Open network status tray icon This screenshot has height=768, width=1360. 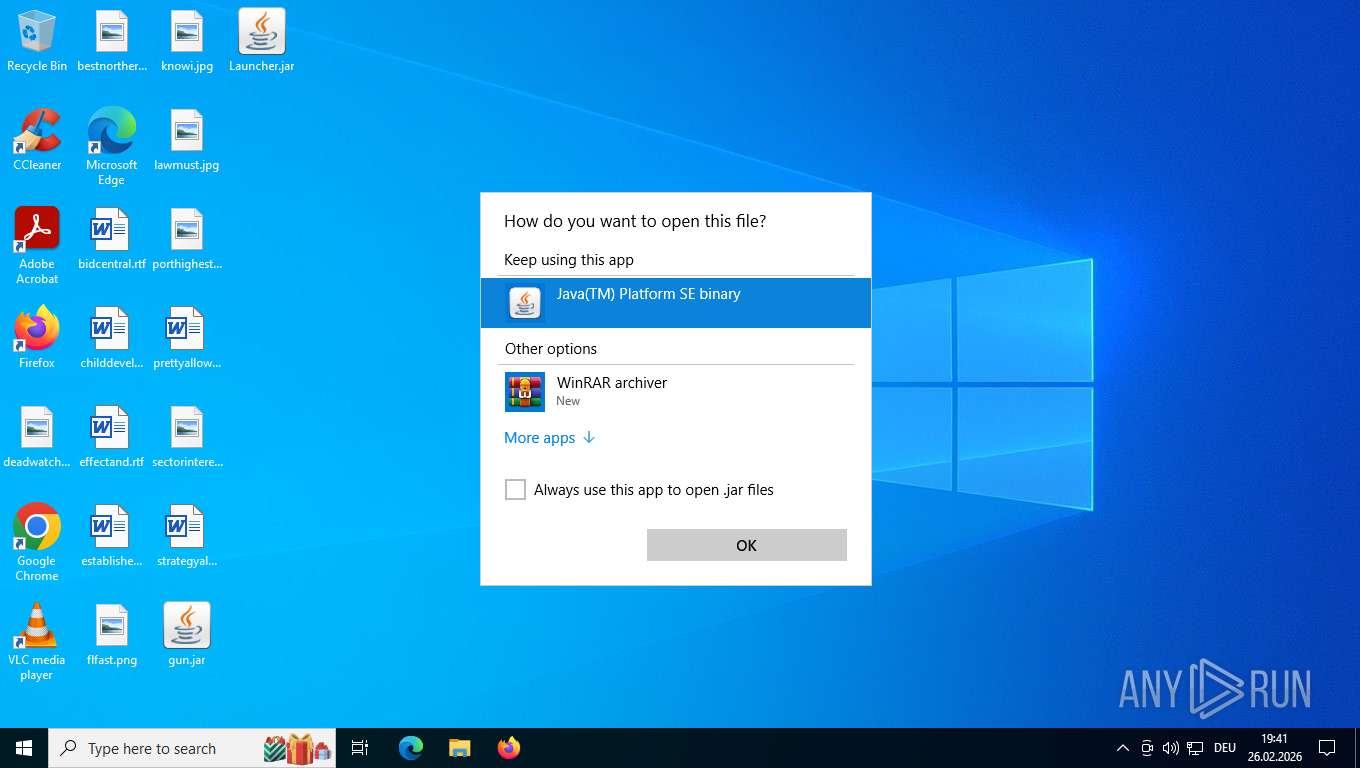point(1195,748)
